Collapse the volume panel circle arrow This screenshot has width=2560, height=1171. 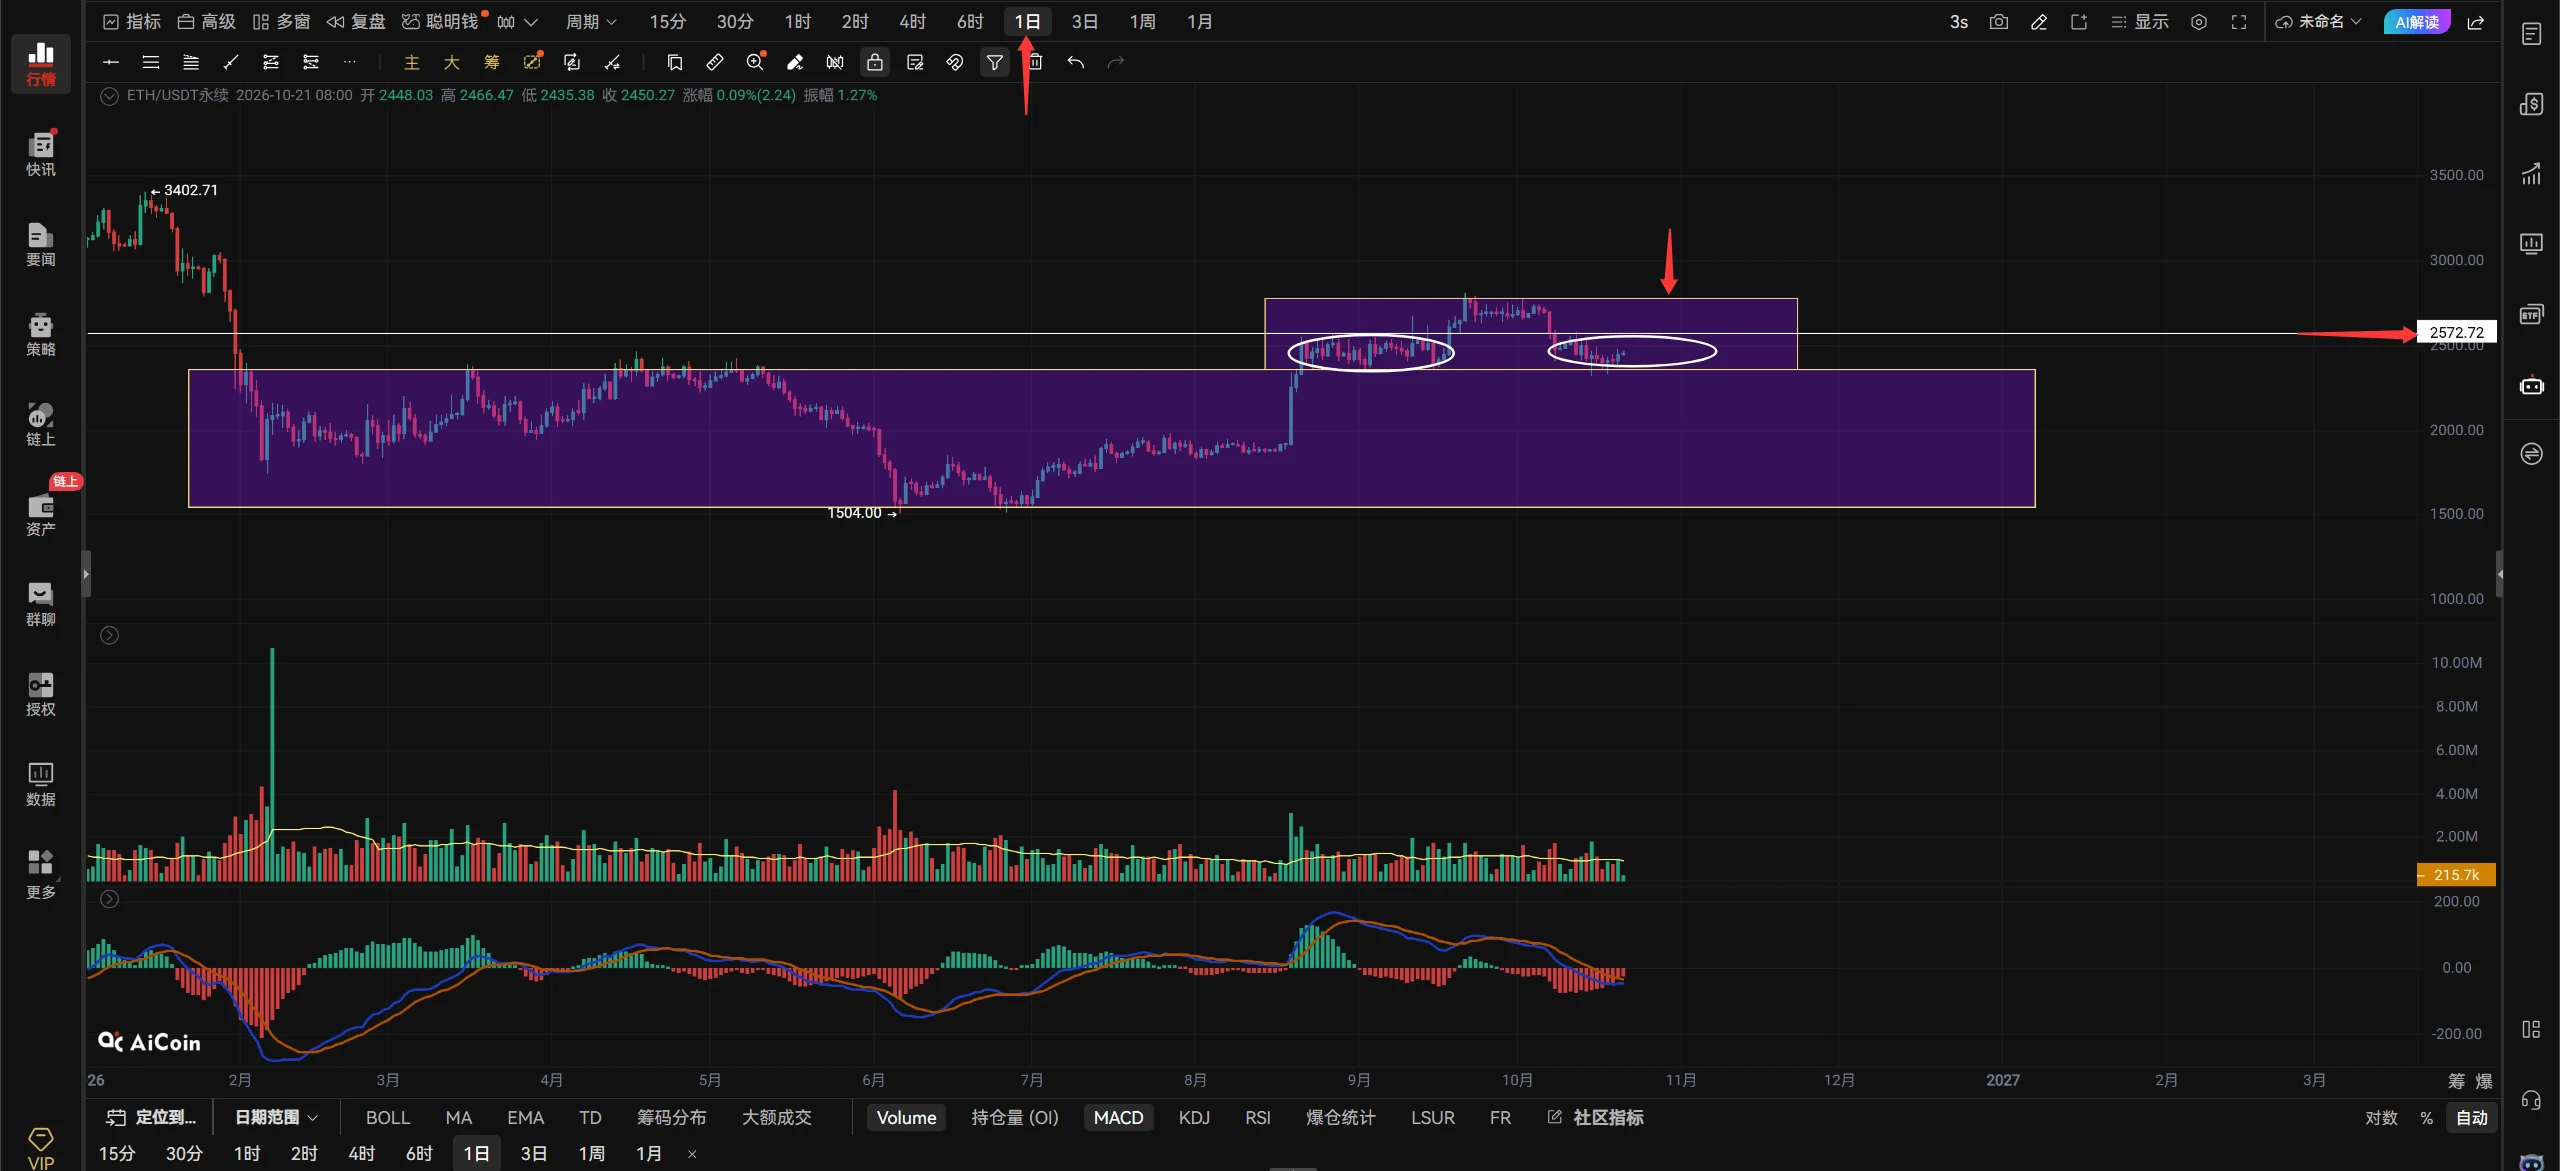(109, 635)
